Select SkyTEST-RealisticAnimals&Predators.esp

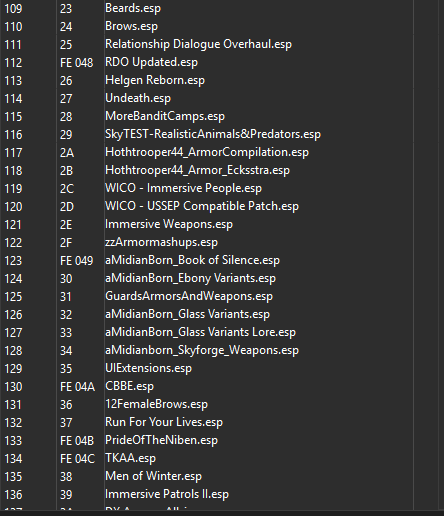tap(213, 134)
